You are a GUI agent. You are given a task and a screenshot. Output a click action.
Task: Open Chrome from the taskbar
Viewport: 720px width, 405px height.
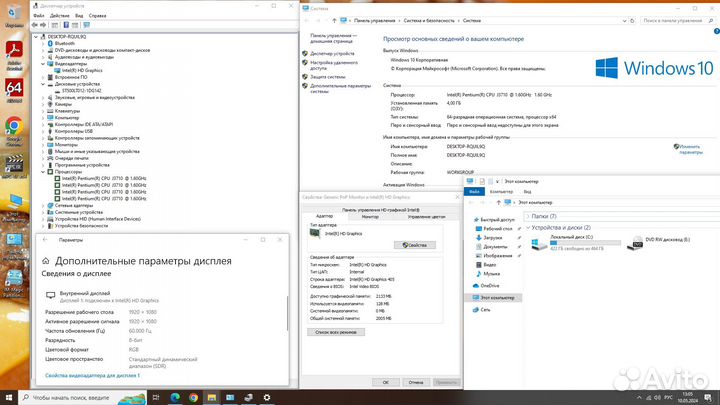193,397
